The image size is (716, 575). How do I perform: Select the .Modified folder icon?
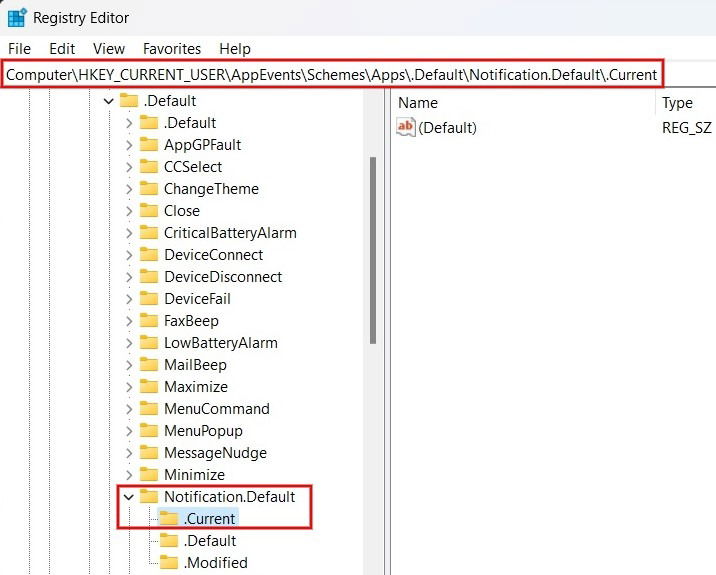(169, 563)
